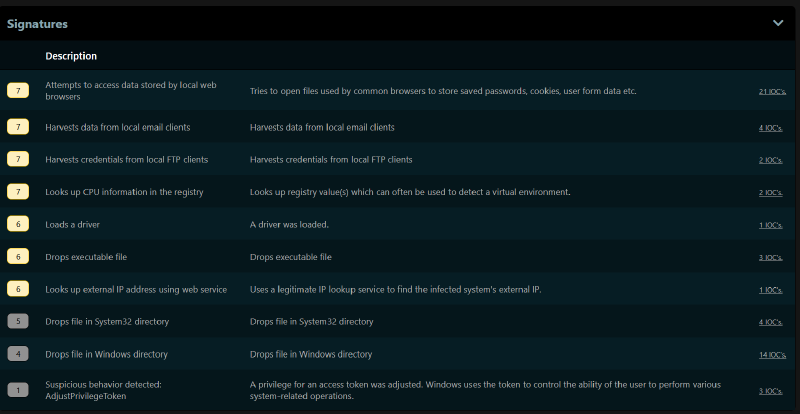Click score badge 6 next to Loads a driver
800x414 pixels.
(x=18, y=224)
